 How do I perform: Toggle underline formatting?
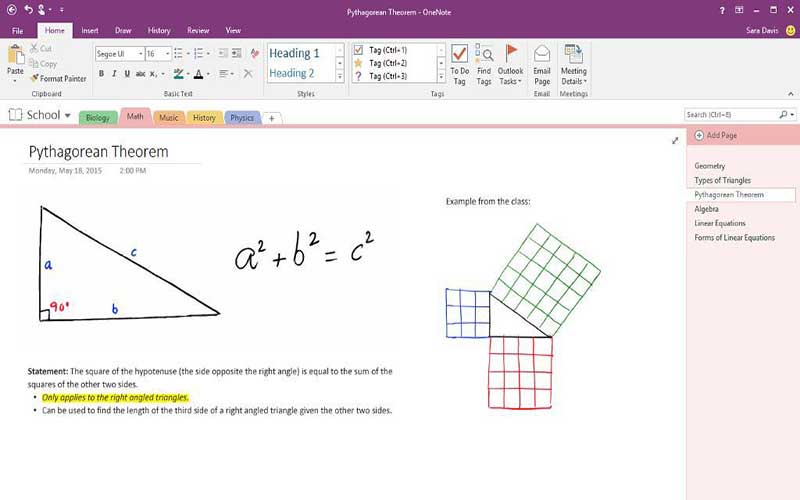pos(126,73)
